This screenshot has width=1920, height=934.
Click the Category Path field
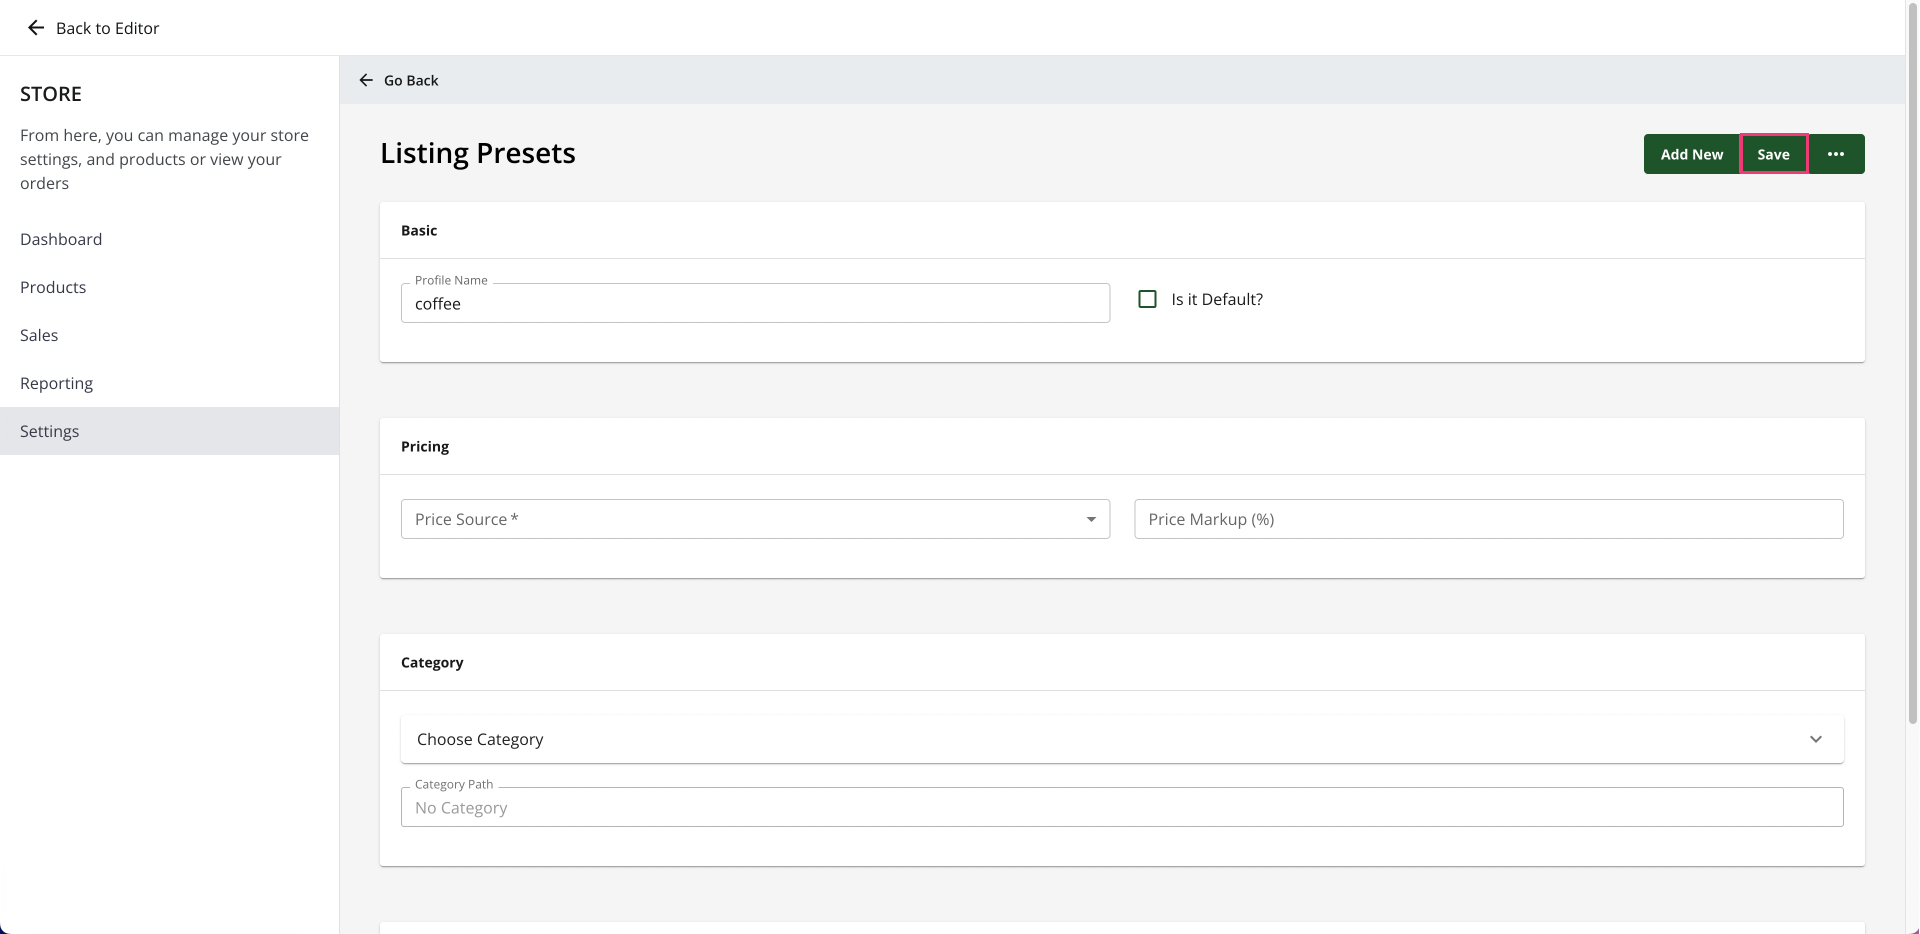point(1122,807)
